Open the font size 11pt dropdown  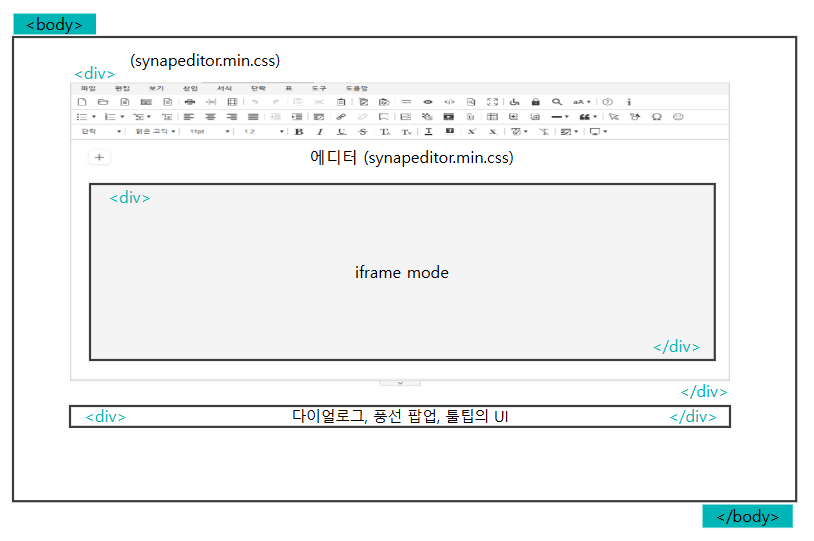[209, 132]
